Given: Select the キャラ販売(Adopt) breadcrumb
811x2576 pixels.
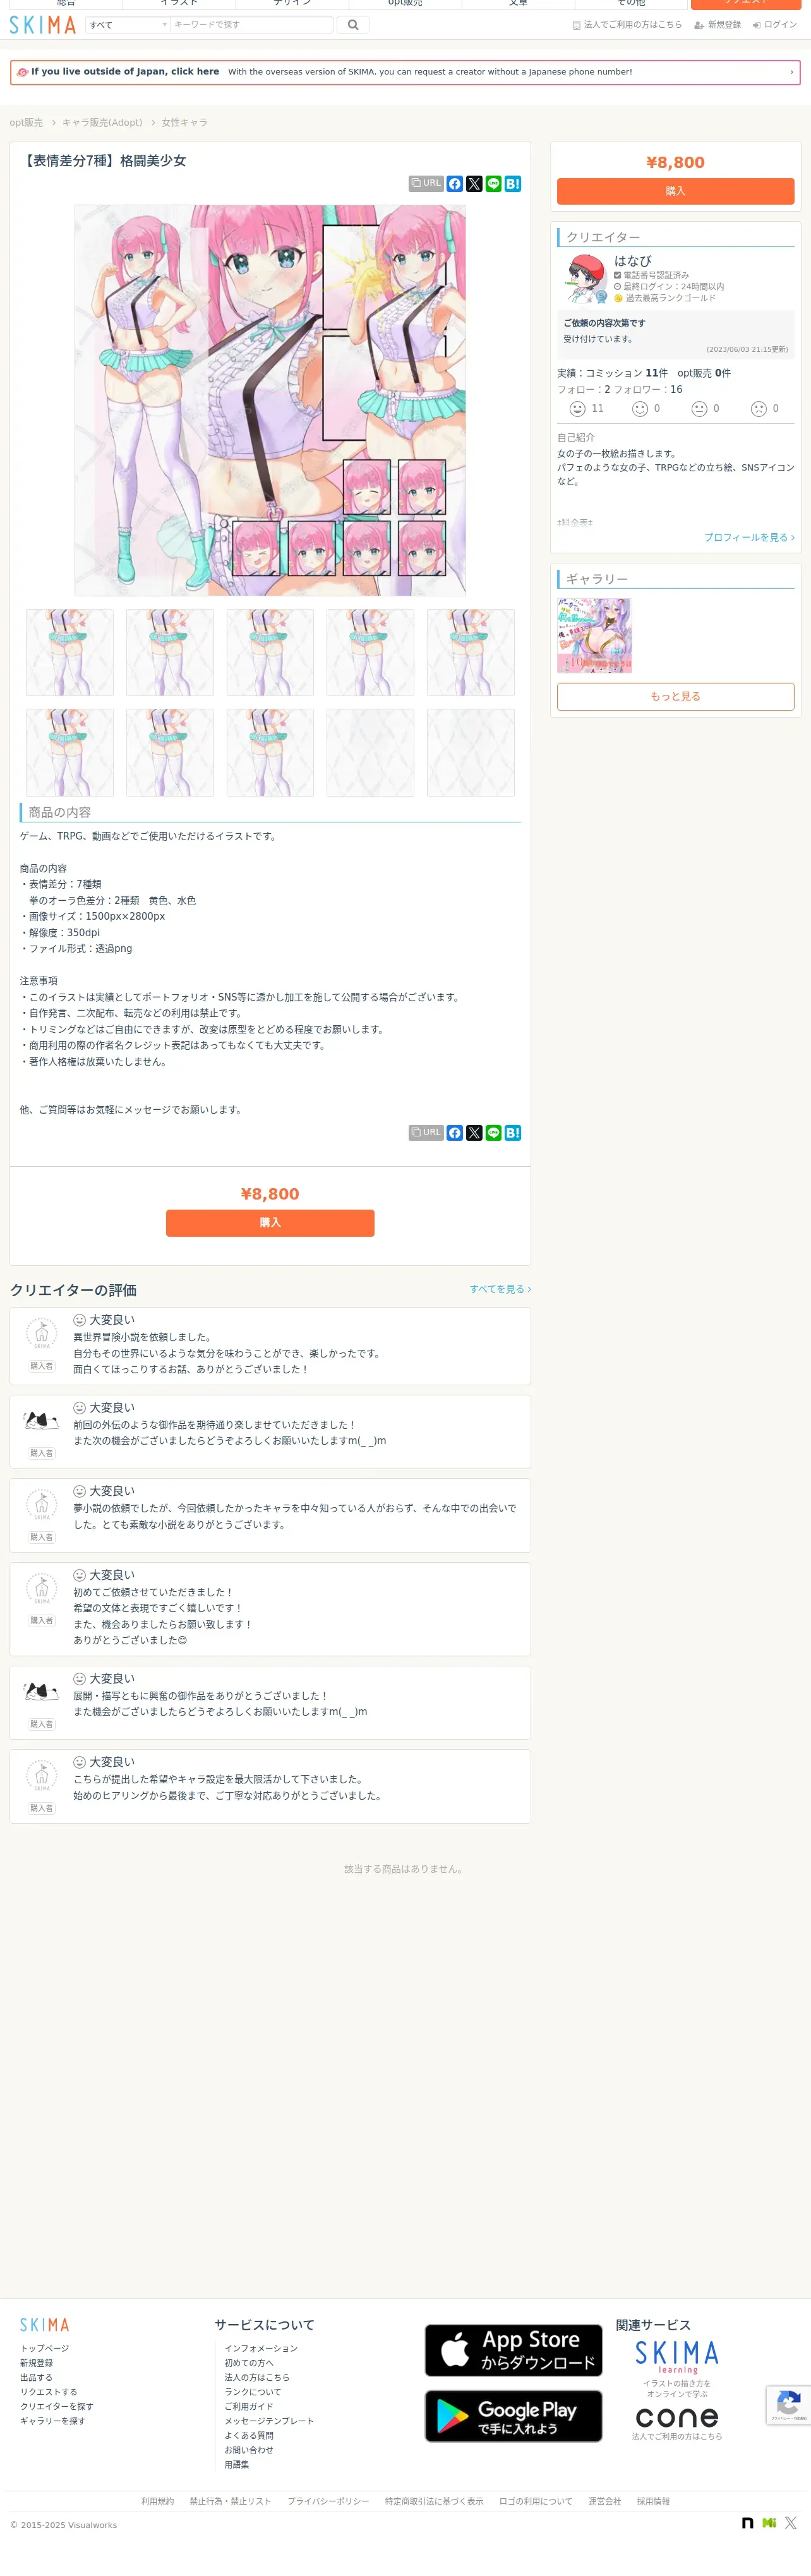Looking at the screenshot, I should coord(102,123).
